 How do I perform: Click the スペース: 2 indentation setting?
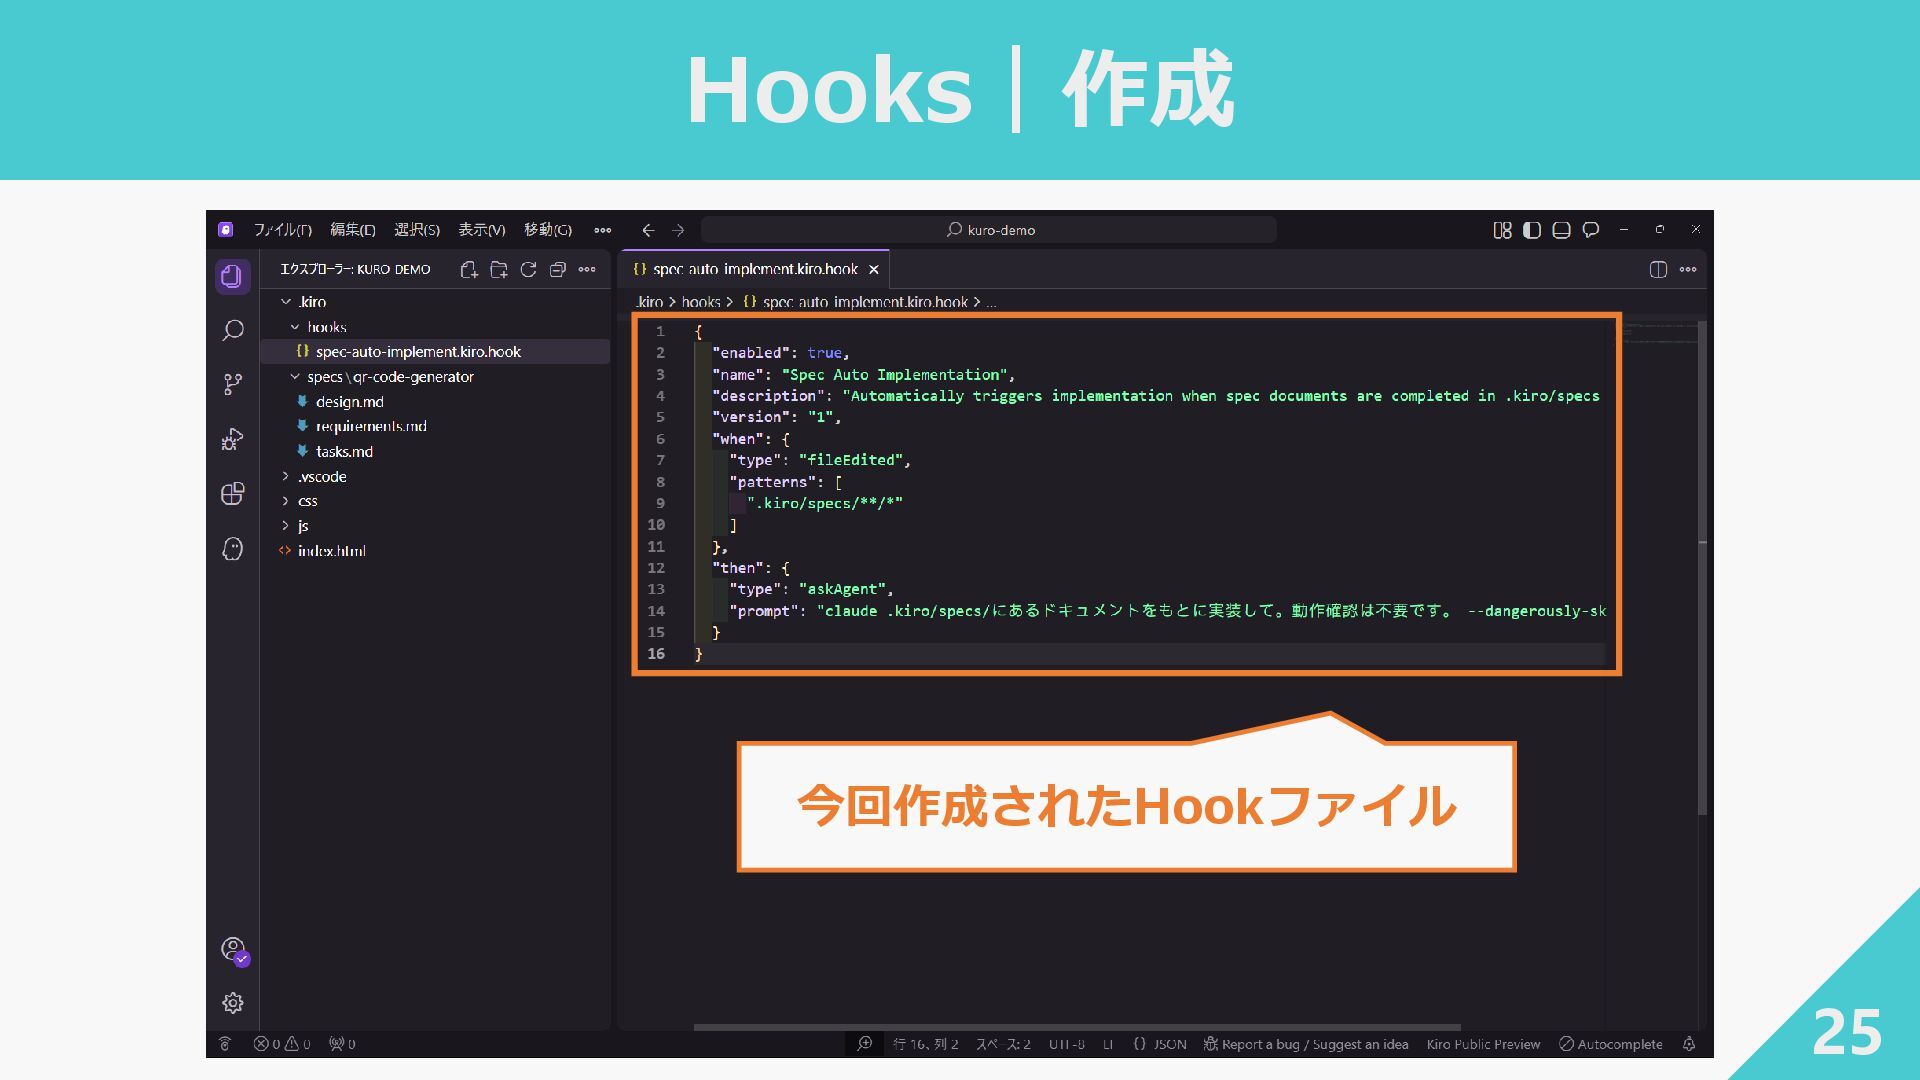point(1003,1044)
